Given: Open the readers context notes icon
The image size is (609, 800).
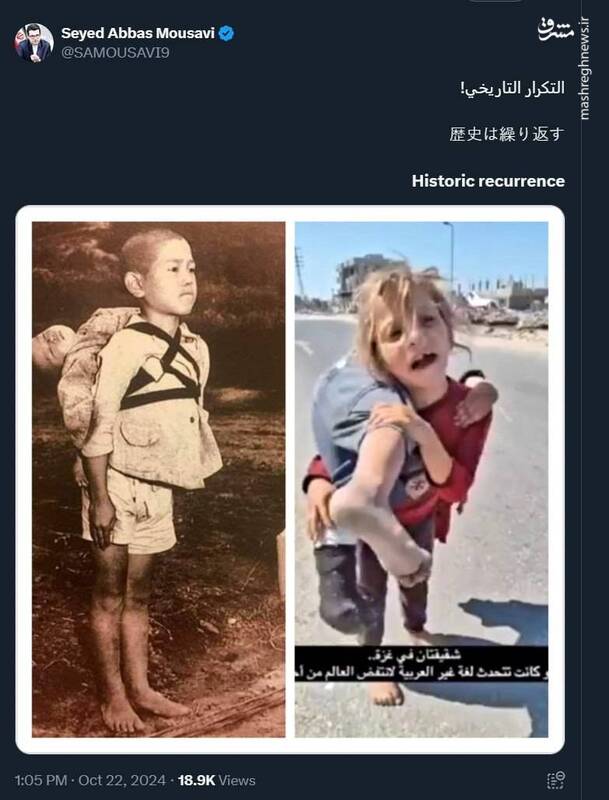Looking at the screenshot, I should pyautogui.click(x=555, y=781).
